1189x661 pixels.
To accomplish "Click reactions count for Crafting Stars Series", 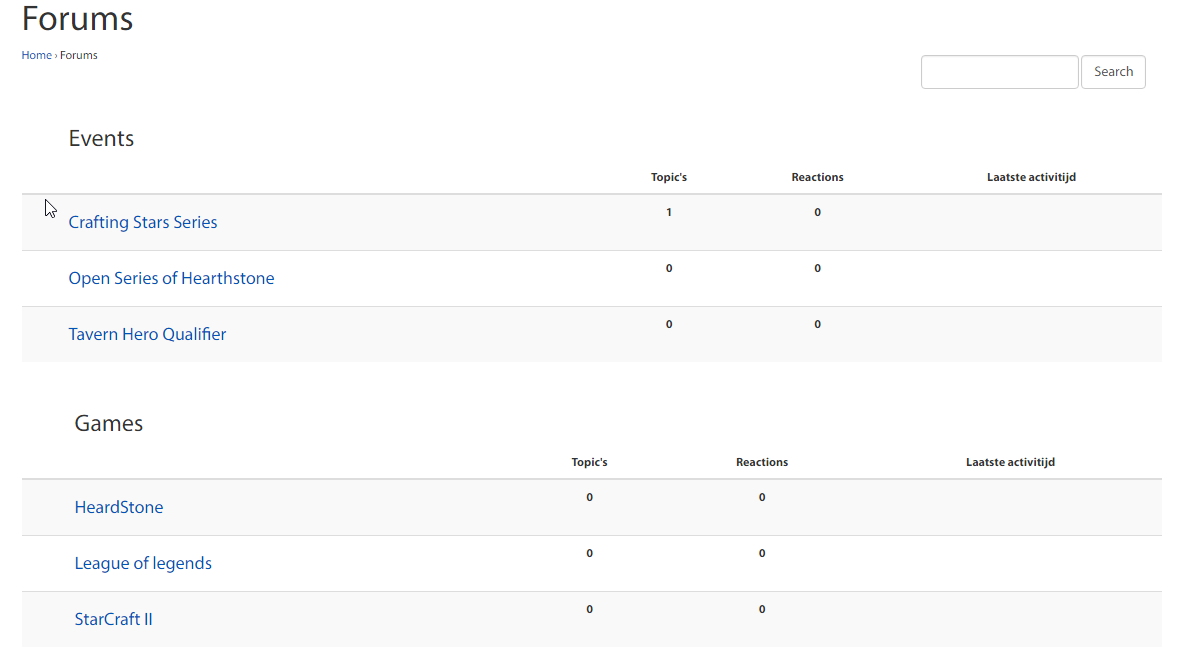I will (x=817, y=212).
